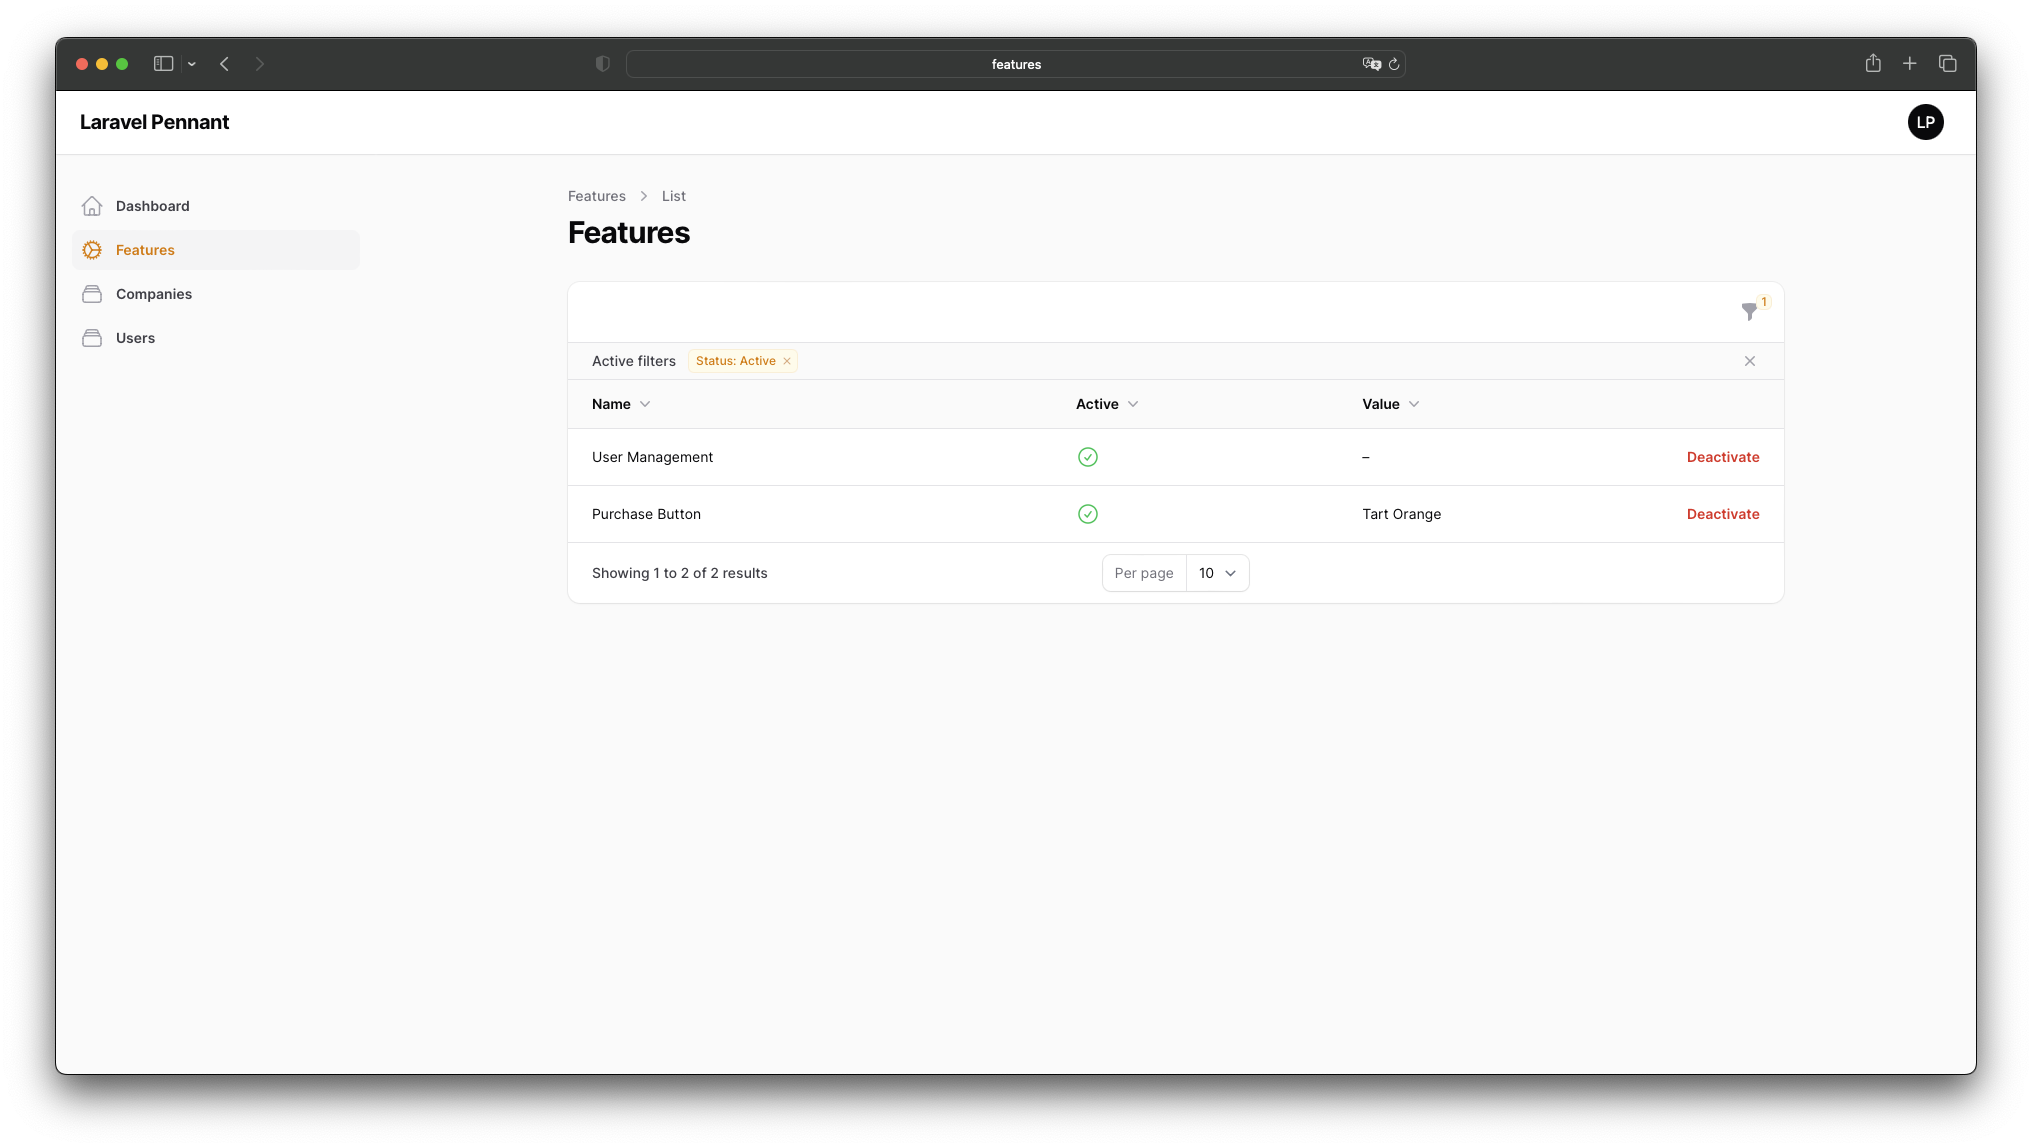This screenshot has width=2032, height=1148.
Task: Click the Features gear icon in sidebar
Action: point(92,250)
